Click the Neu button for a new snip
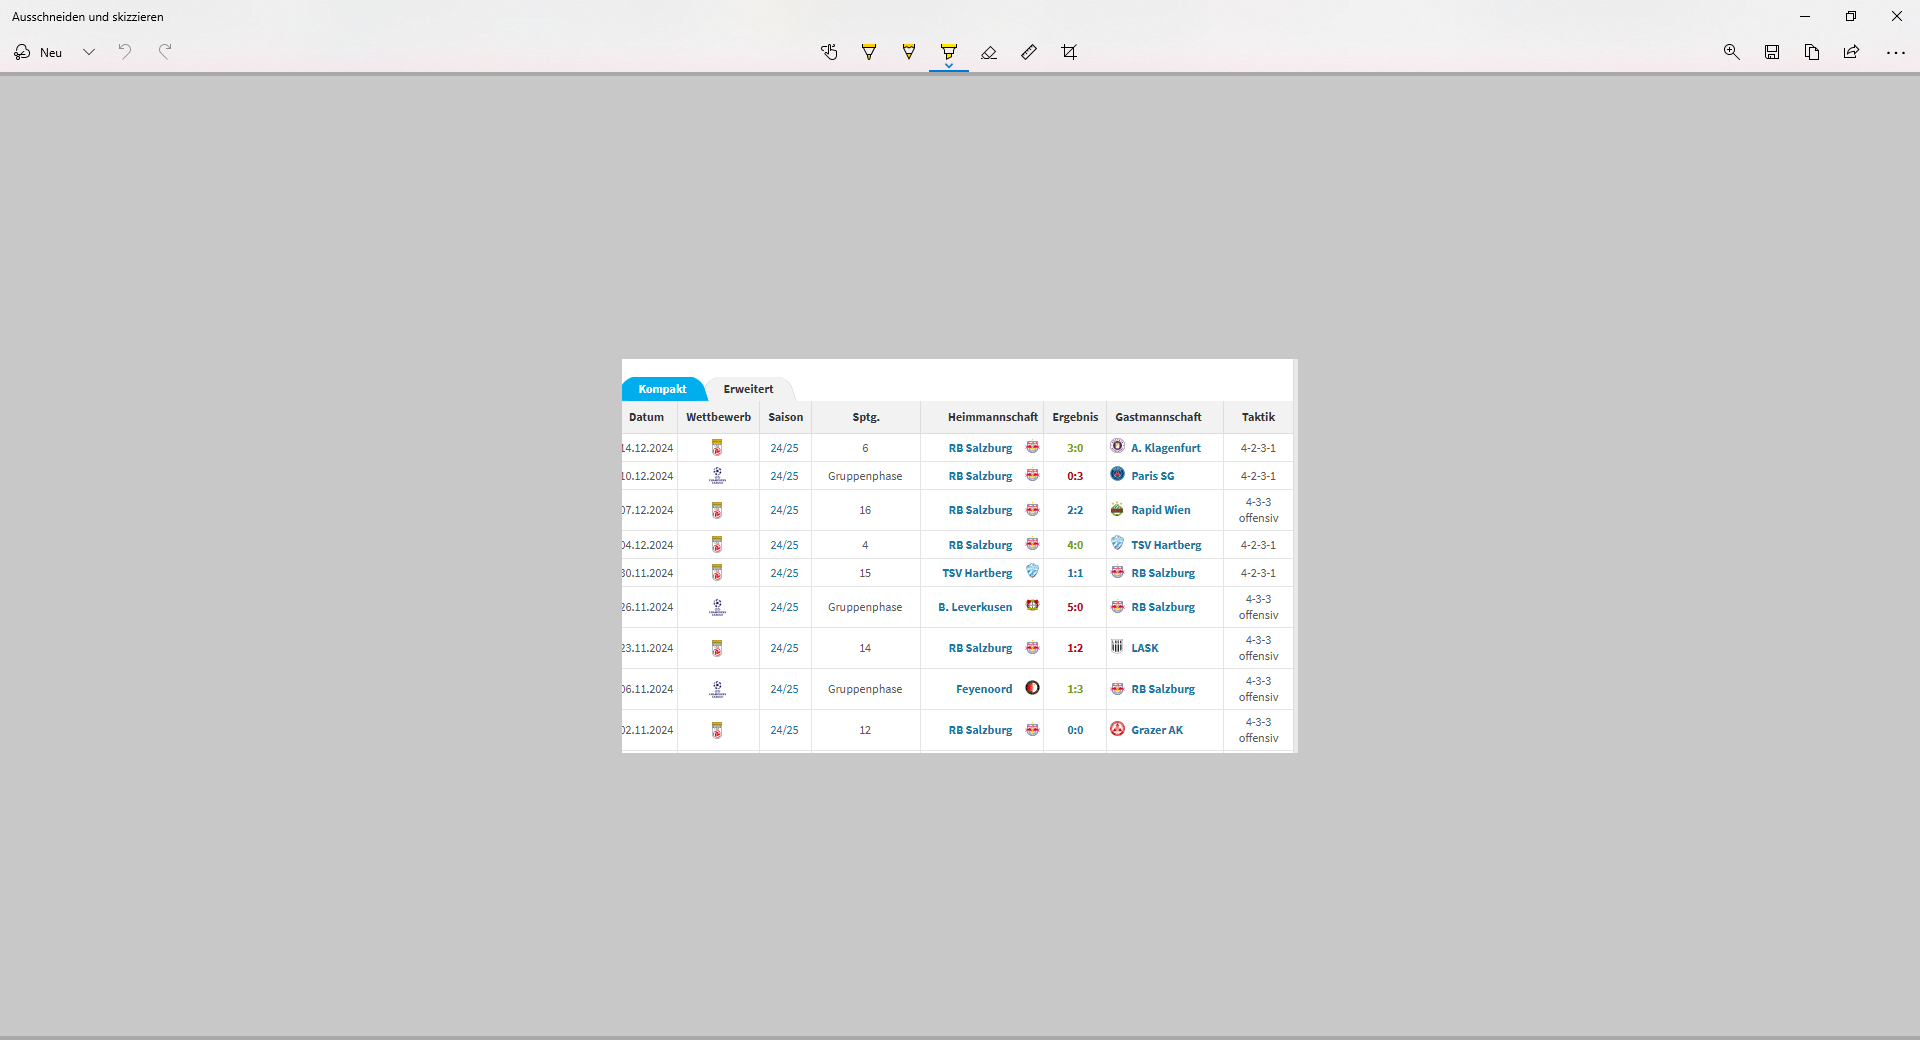1920x1040 pixels. click(x=39, y=52)
